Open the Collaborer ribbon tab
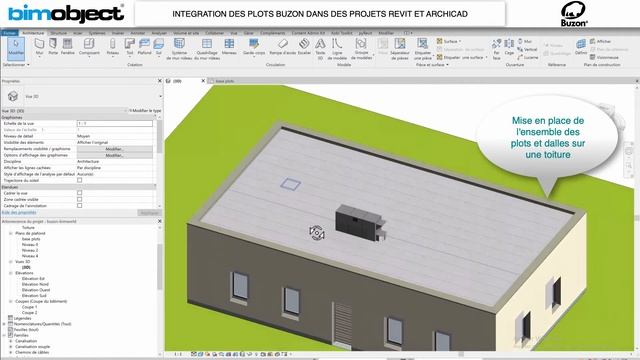The image size is (640, 360). tap(214, 33)
